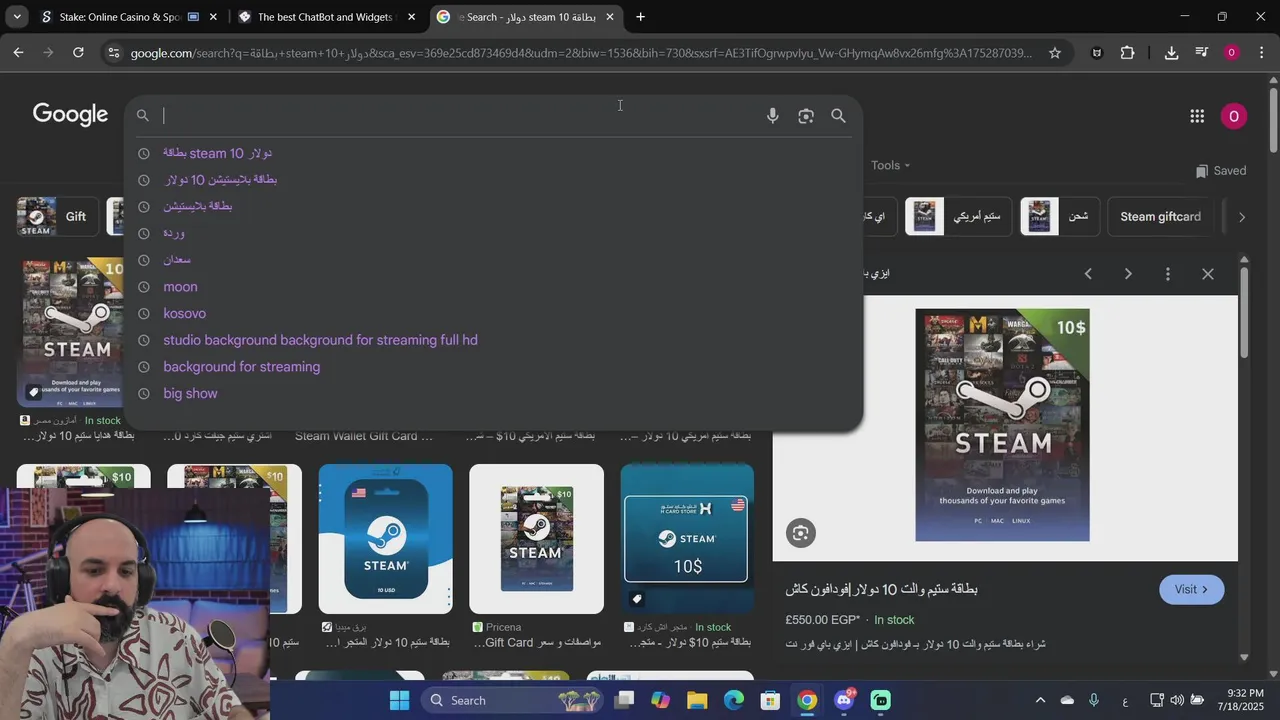Click the 'ستيم أمريكي' filter chip
Image resolution: width=1280 pixels, height=720 pixels.
coord(957,217)
